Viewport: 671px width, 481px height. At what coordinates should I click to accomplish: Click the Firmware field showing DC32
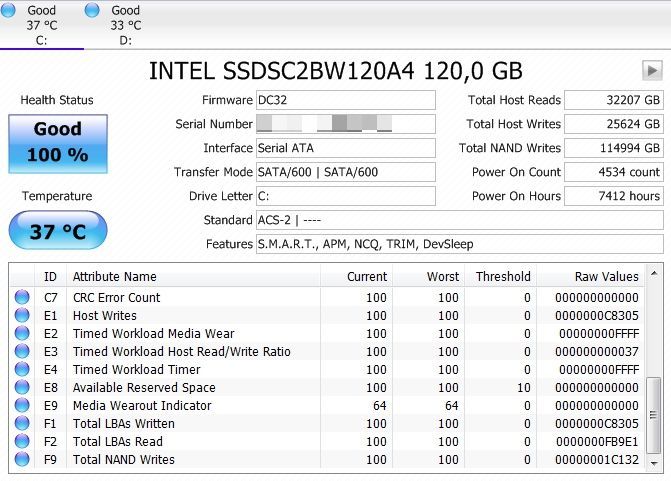(x=346, y=100)
